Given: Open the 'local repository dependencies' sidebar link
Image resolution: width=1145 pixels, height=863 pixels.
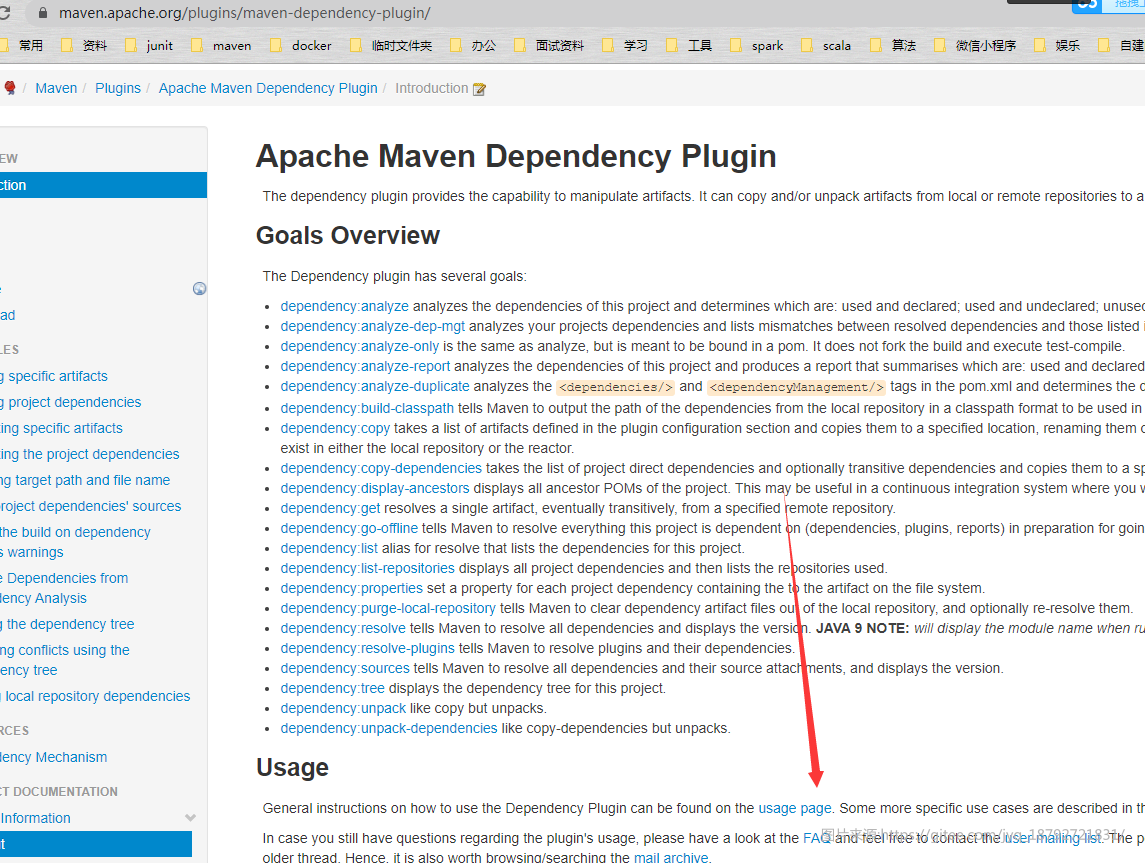Looking at the screenshot, I should coord(95,697).
